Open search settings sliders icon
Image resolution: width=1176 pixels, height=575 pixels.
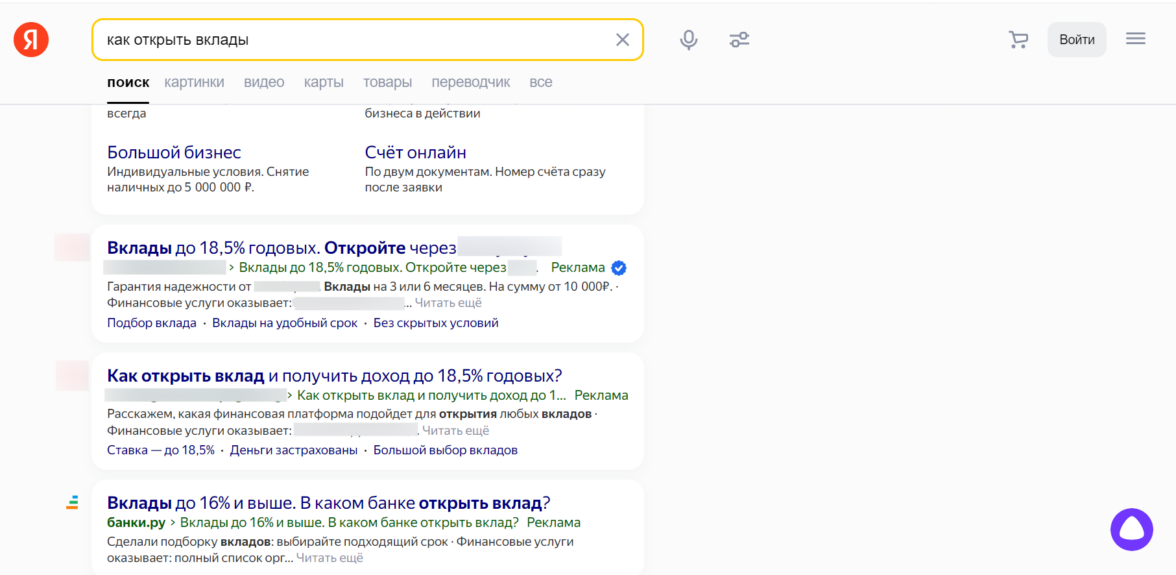click(739, 40)
